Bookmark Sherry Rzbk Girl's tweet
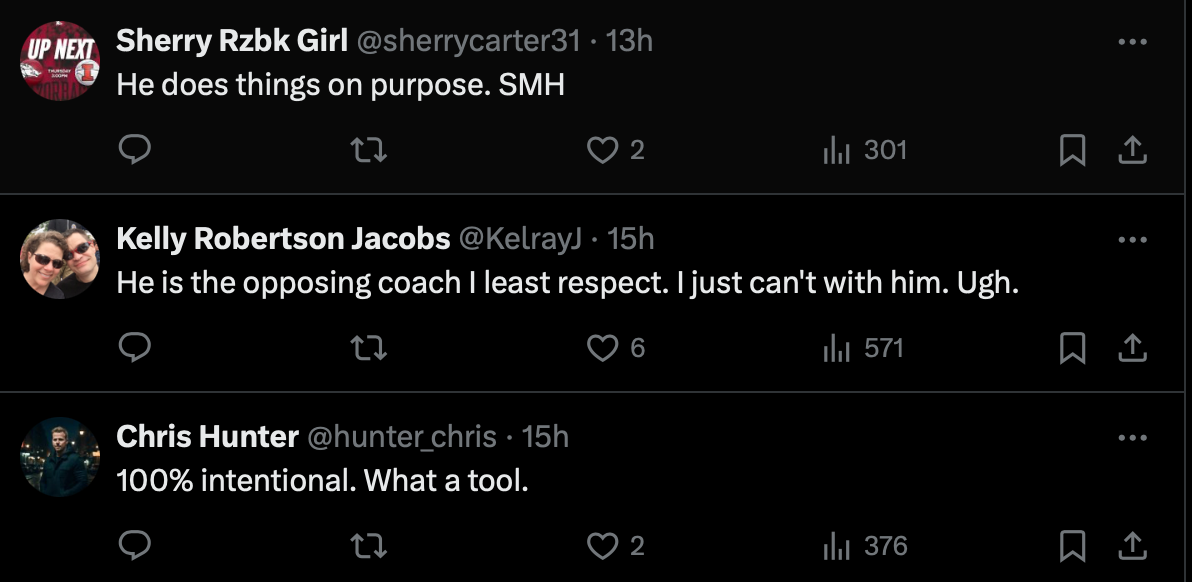The width and height of the screenshot is (1192, 582). pos(1072,150)
